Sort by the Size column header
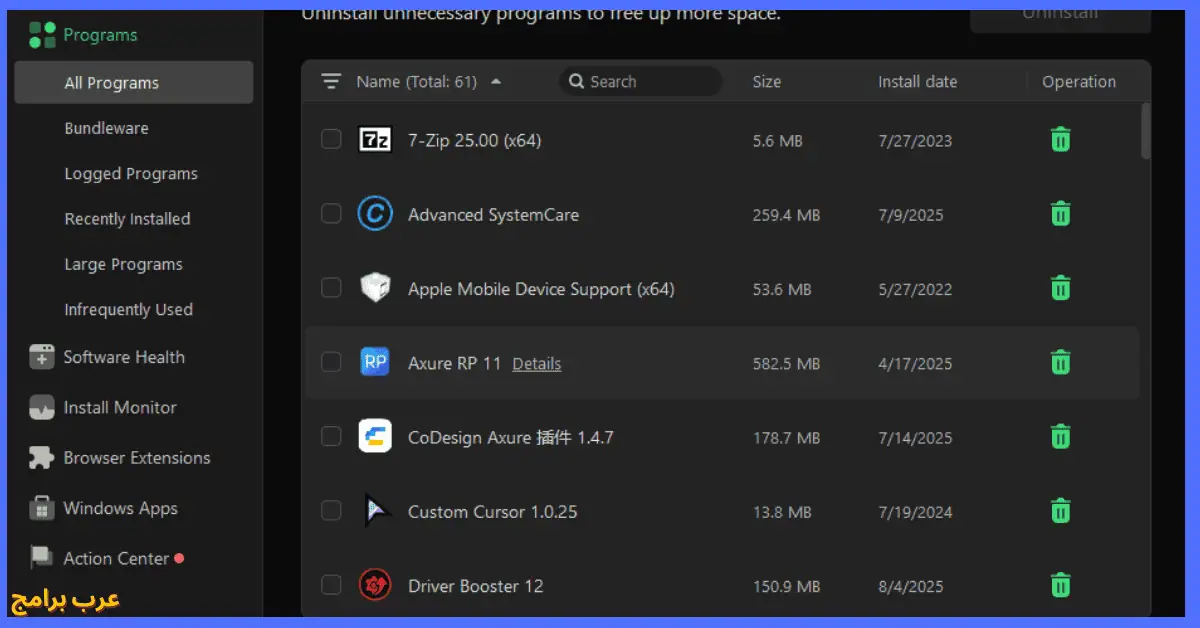The image size is (1200, 628). (767, 82)
